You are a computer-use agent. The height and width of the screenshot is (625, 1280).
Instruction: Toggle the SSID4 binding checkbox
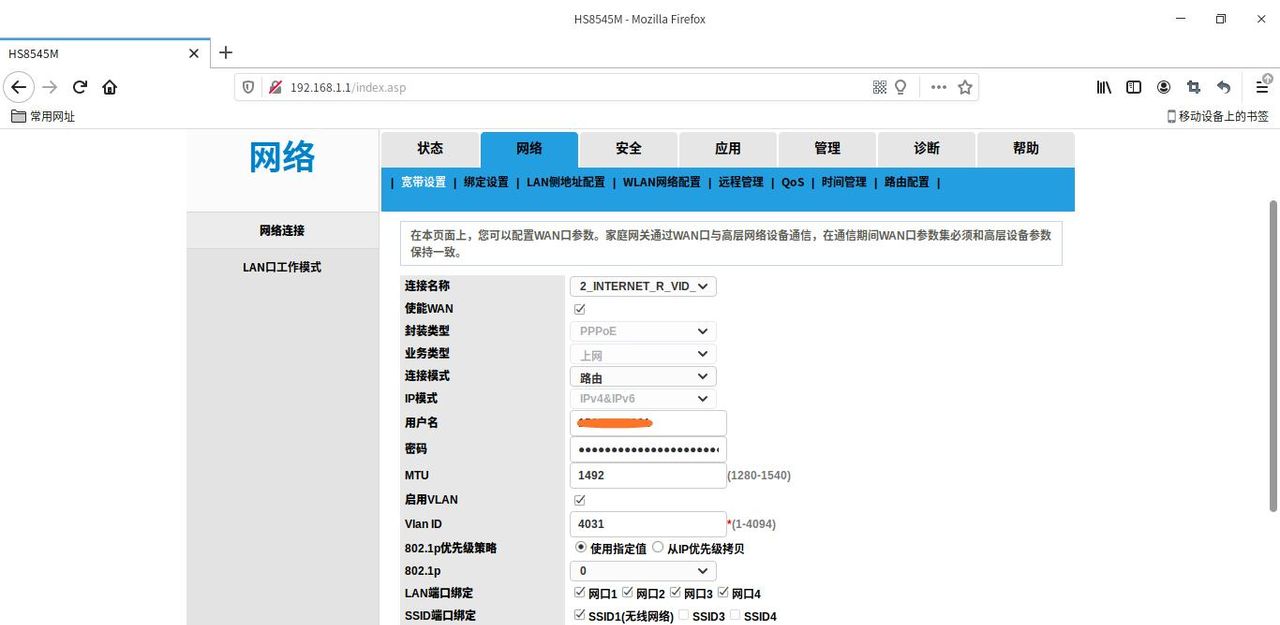pyautogui.click(x=735, y=615)
